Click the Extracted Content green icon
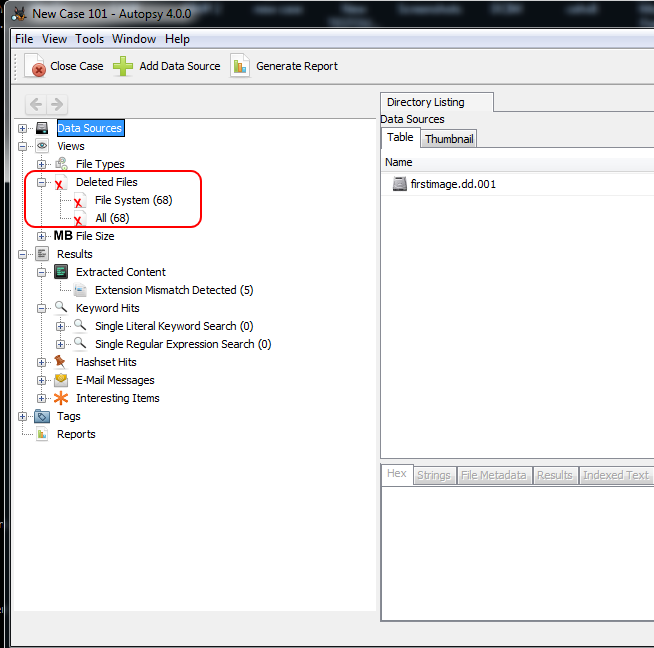This screenshot has height=648, width=654. click(x=61, y=272)
